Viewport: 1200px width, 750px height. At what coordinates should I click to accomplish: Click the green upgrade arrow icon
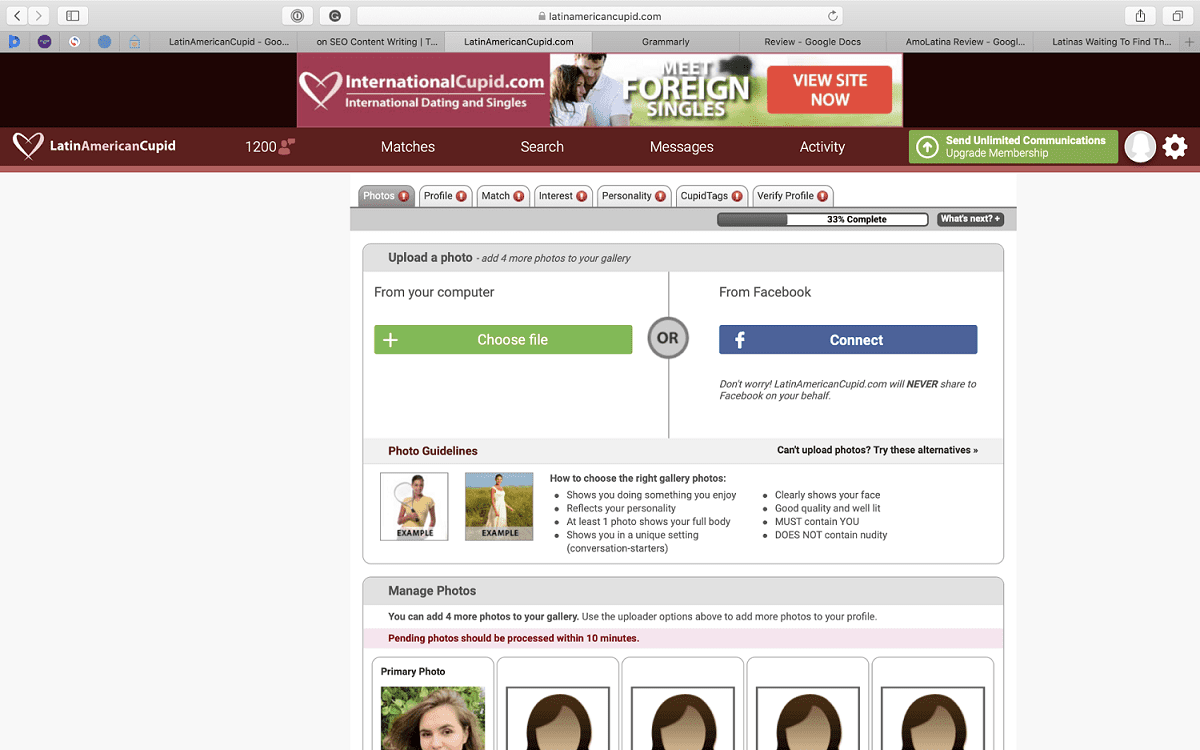pos(927,147)
